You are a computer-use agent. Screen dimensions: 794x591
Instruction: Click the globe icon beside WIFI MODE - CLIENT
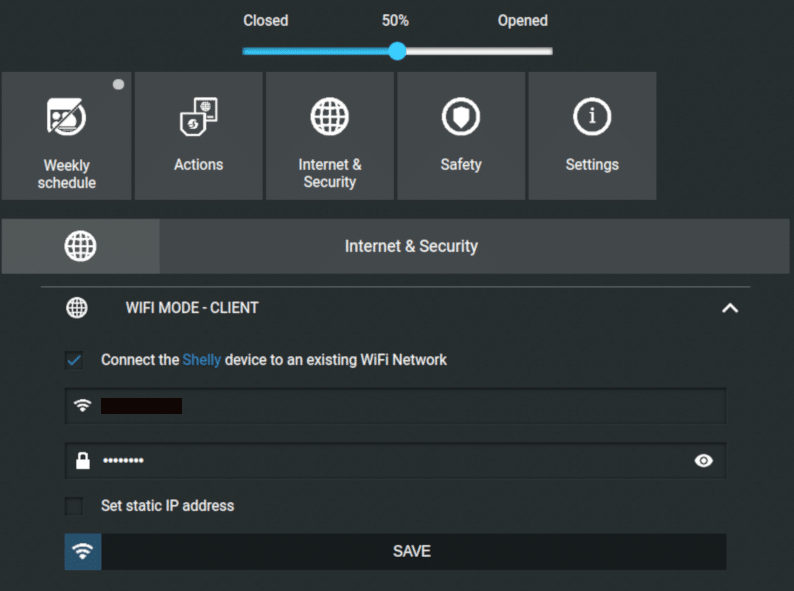coord(77,307)
